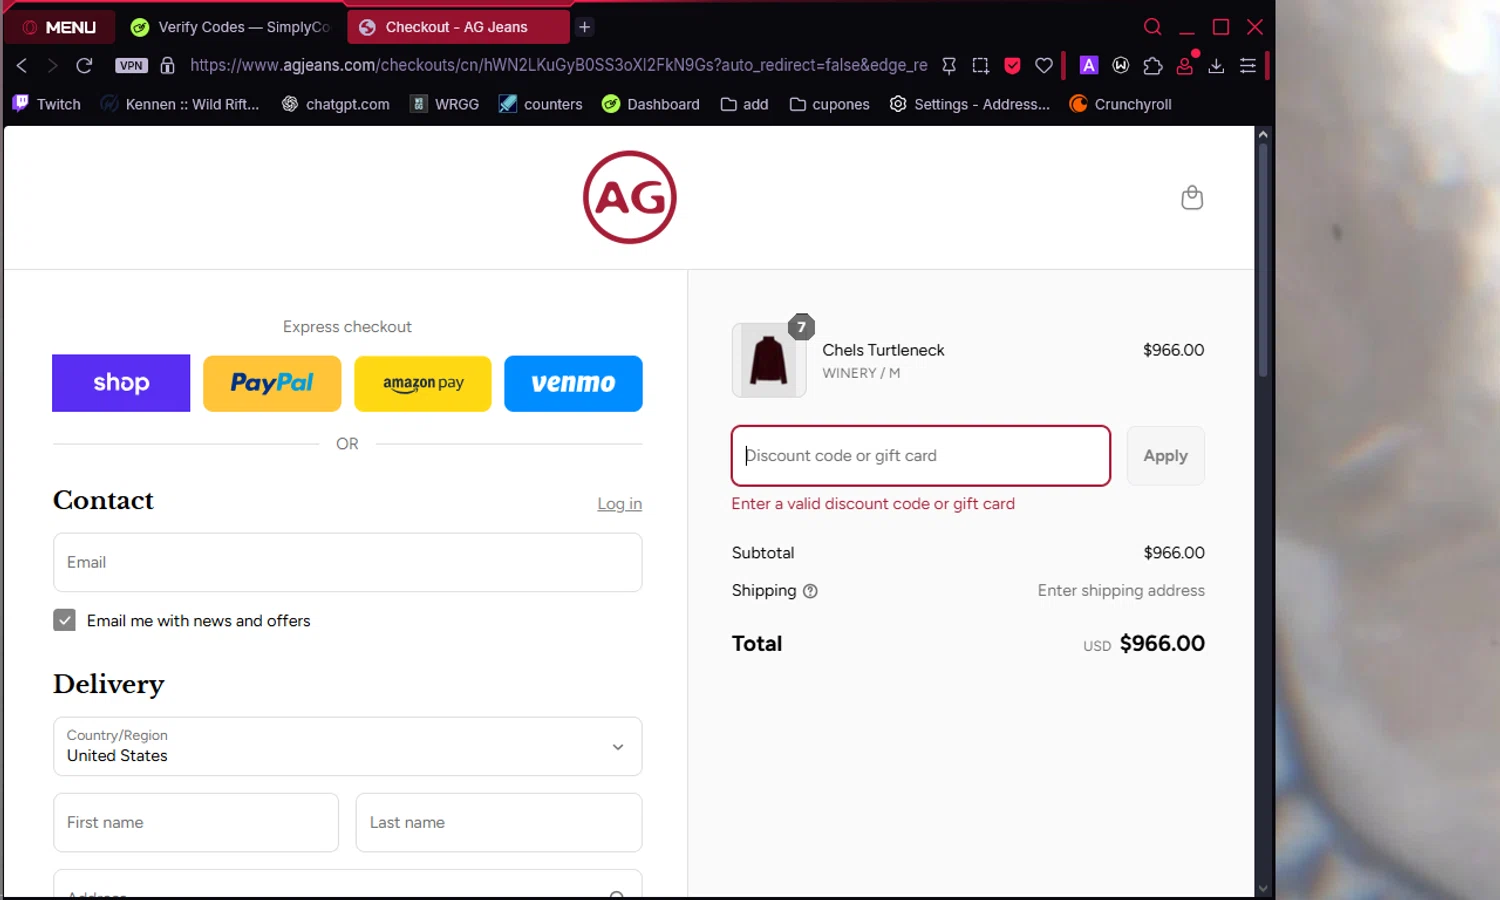Open the Easy Setup sliders icon
This screenshot has height=900, width=1500.
pyautogui.click(x=1248, y=65)
